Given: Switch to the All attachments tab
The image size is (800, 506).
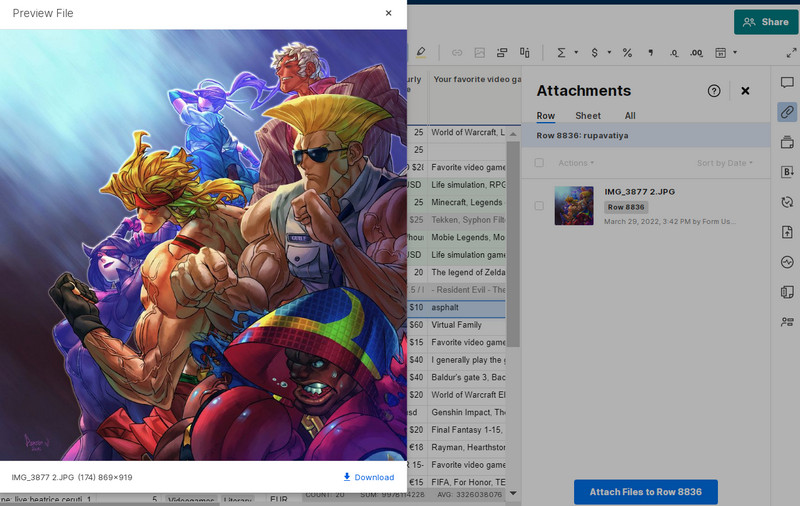Looking at the screenshot, I should tap(630, 116).
